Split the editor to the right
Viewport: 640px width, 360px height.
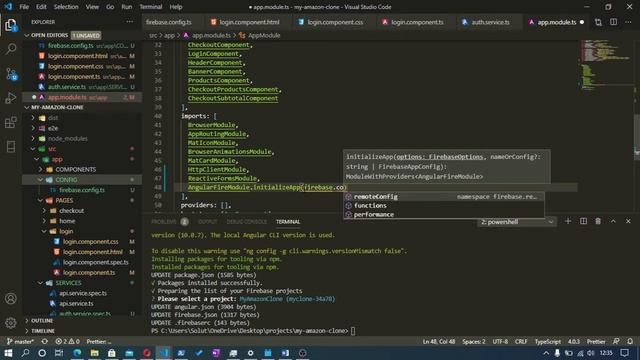[613, 22]
